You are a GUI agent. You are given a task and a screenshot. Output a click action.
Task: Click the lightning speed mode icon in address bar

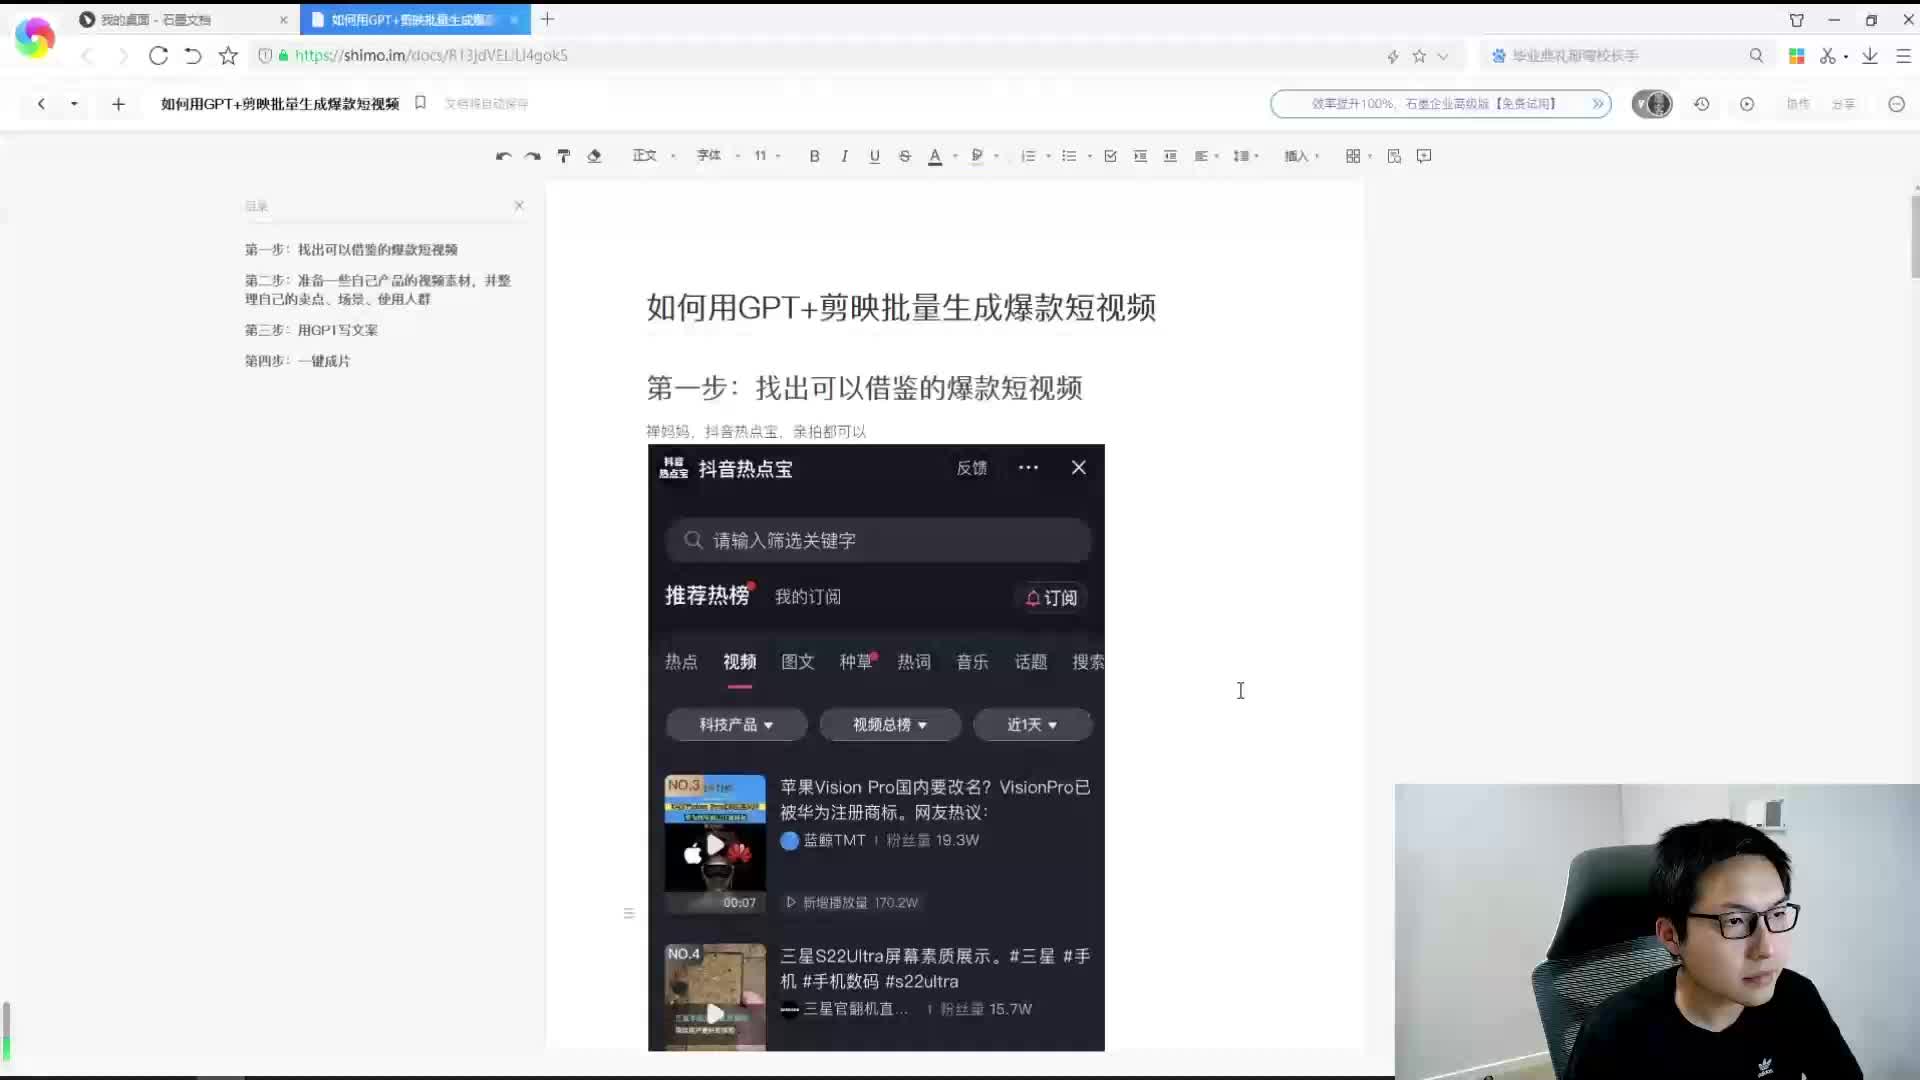(1393, 56)
